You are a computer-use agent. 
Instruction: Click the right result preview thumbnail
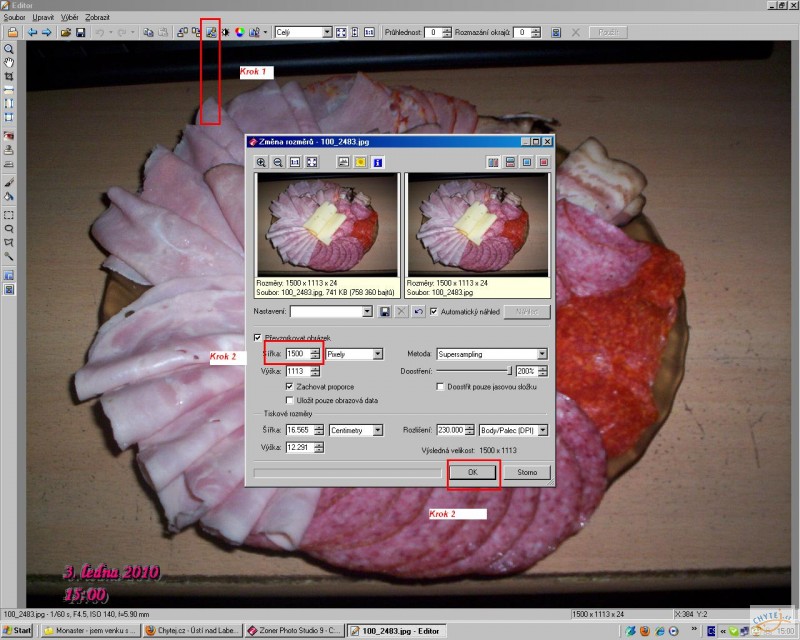pyautogui.click(x=478, y=225)
